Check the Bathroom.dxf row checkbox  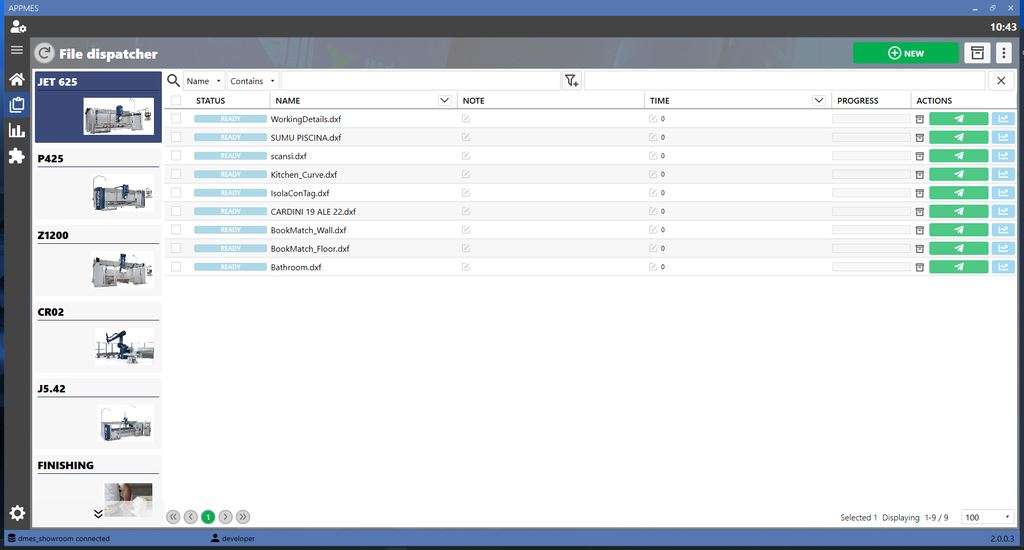click(x=176, y=267)
